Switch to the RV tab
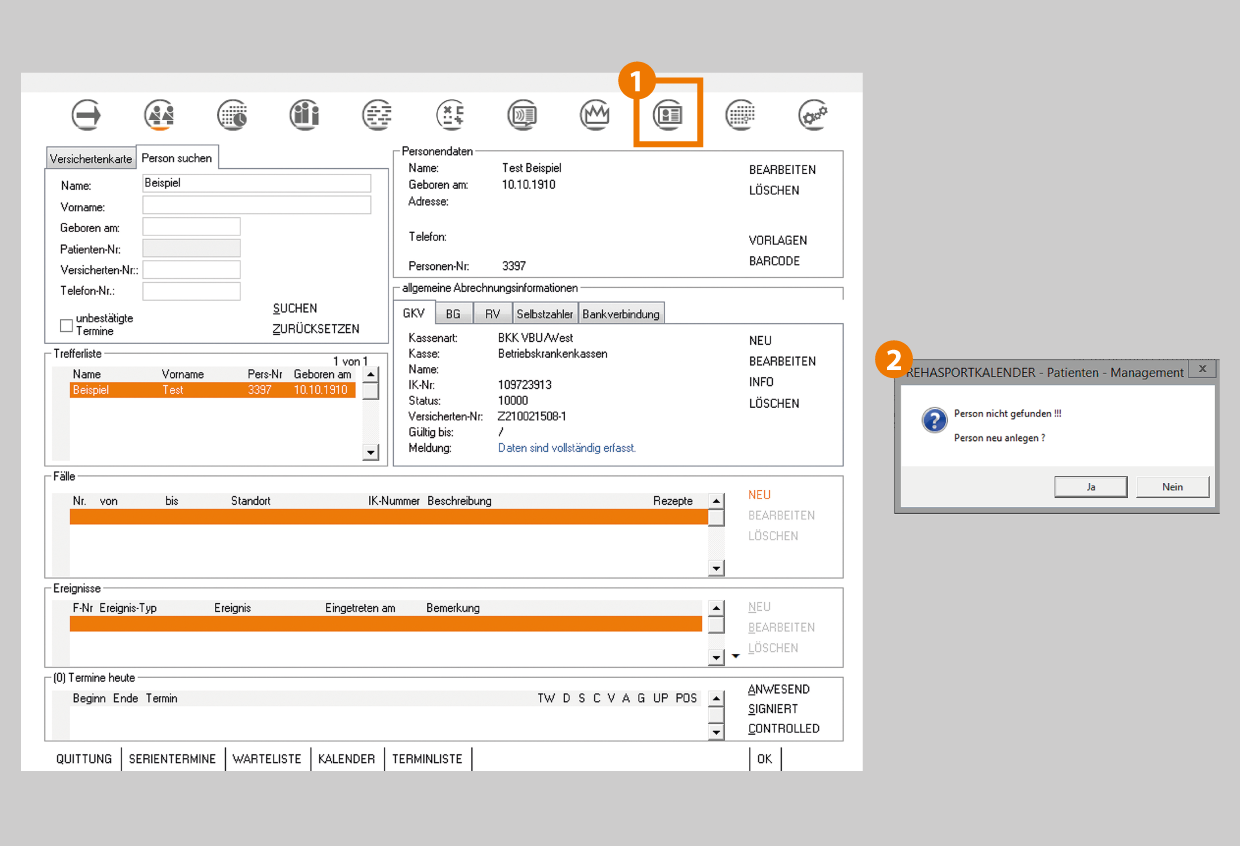This screenshot has height=846, width=1240. tap(493, 314)
